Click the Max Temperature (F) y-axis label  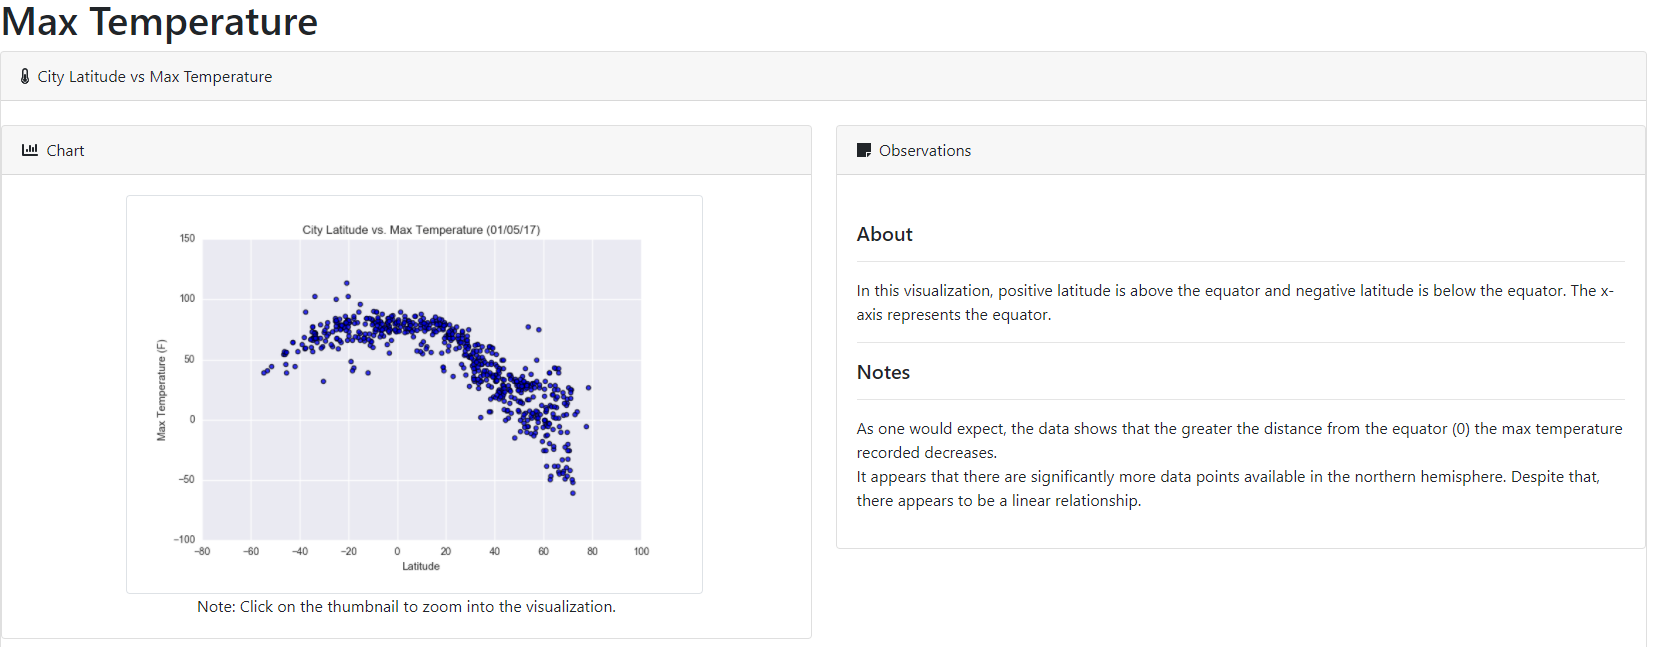[x=161, y=390]
